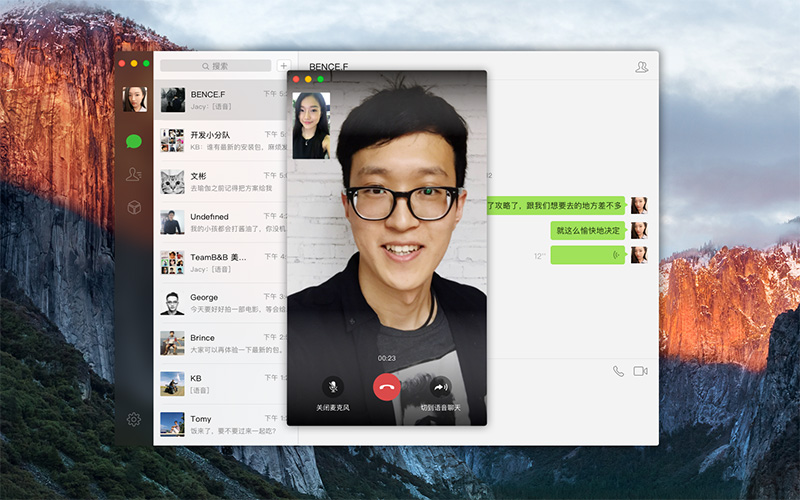Screen dimensions: 800x500
Task: Switch to voice chat with 切到语音聊天
Action: [440, 387]
